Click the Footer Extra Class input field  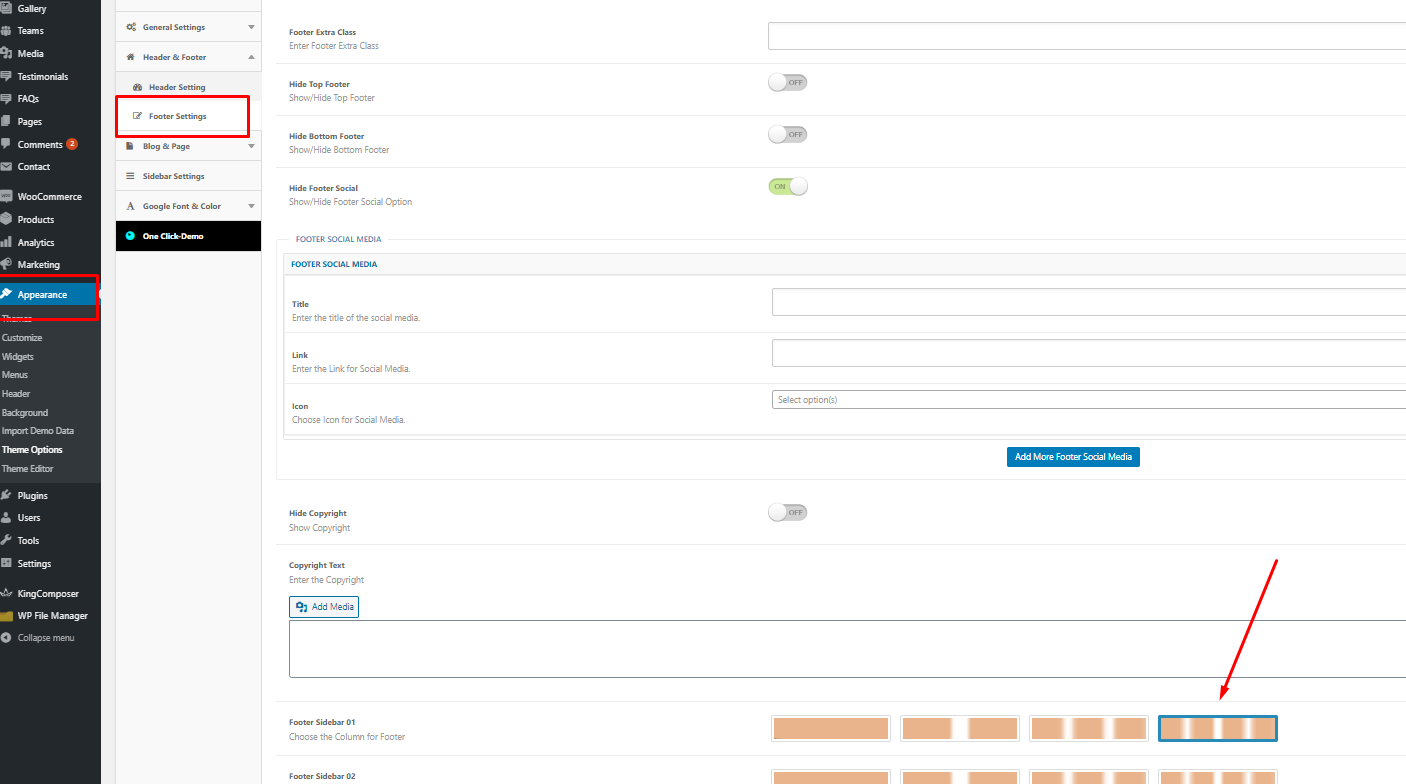[1086, 36]
